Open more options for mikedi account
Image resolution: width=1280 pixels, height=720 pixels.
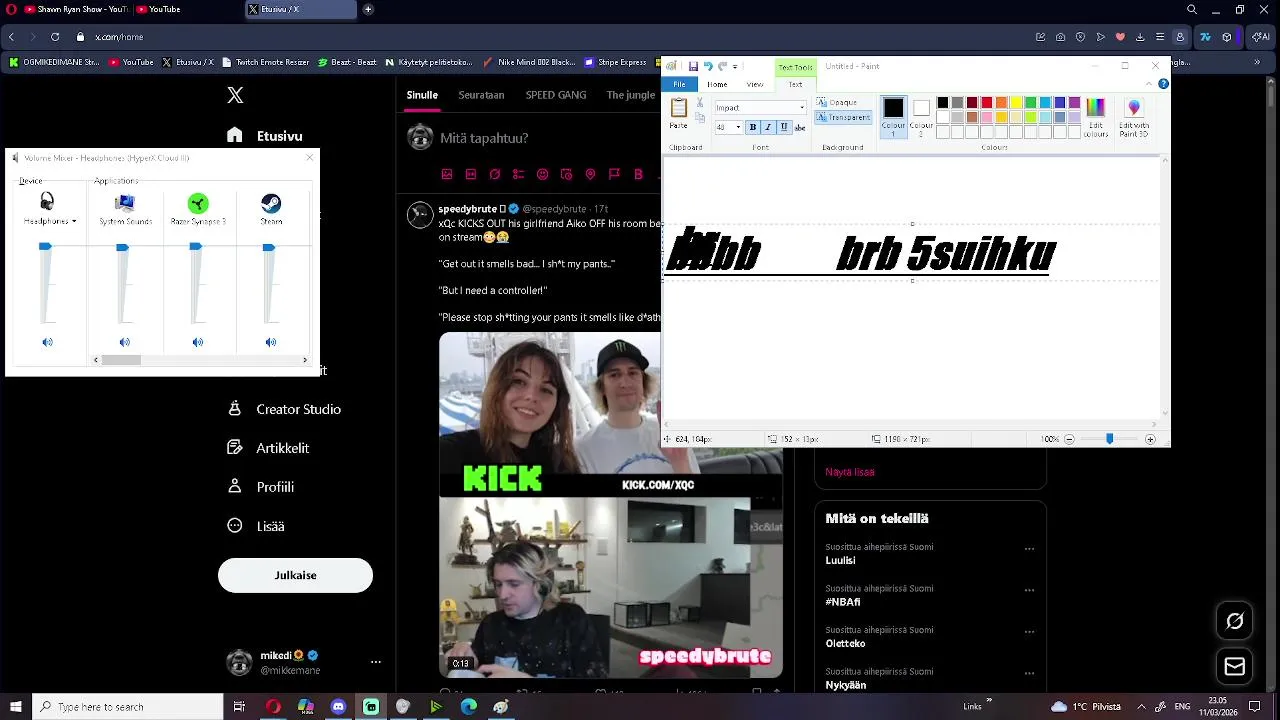click(x=376, y=662)
